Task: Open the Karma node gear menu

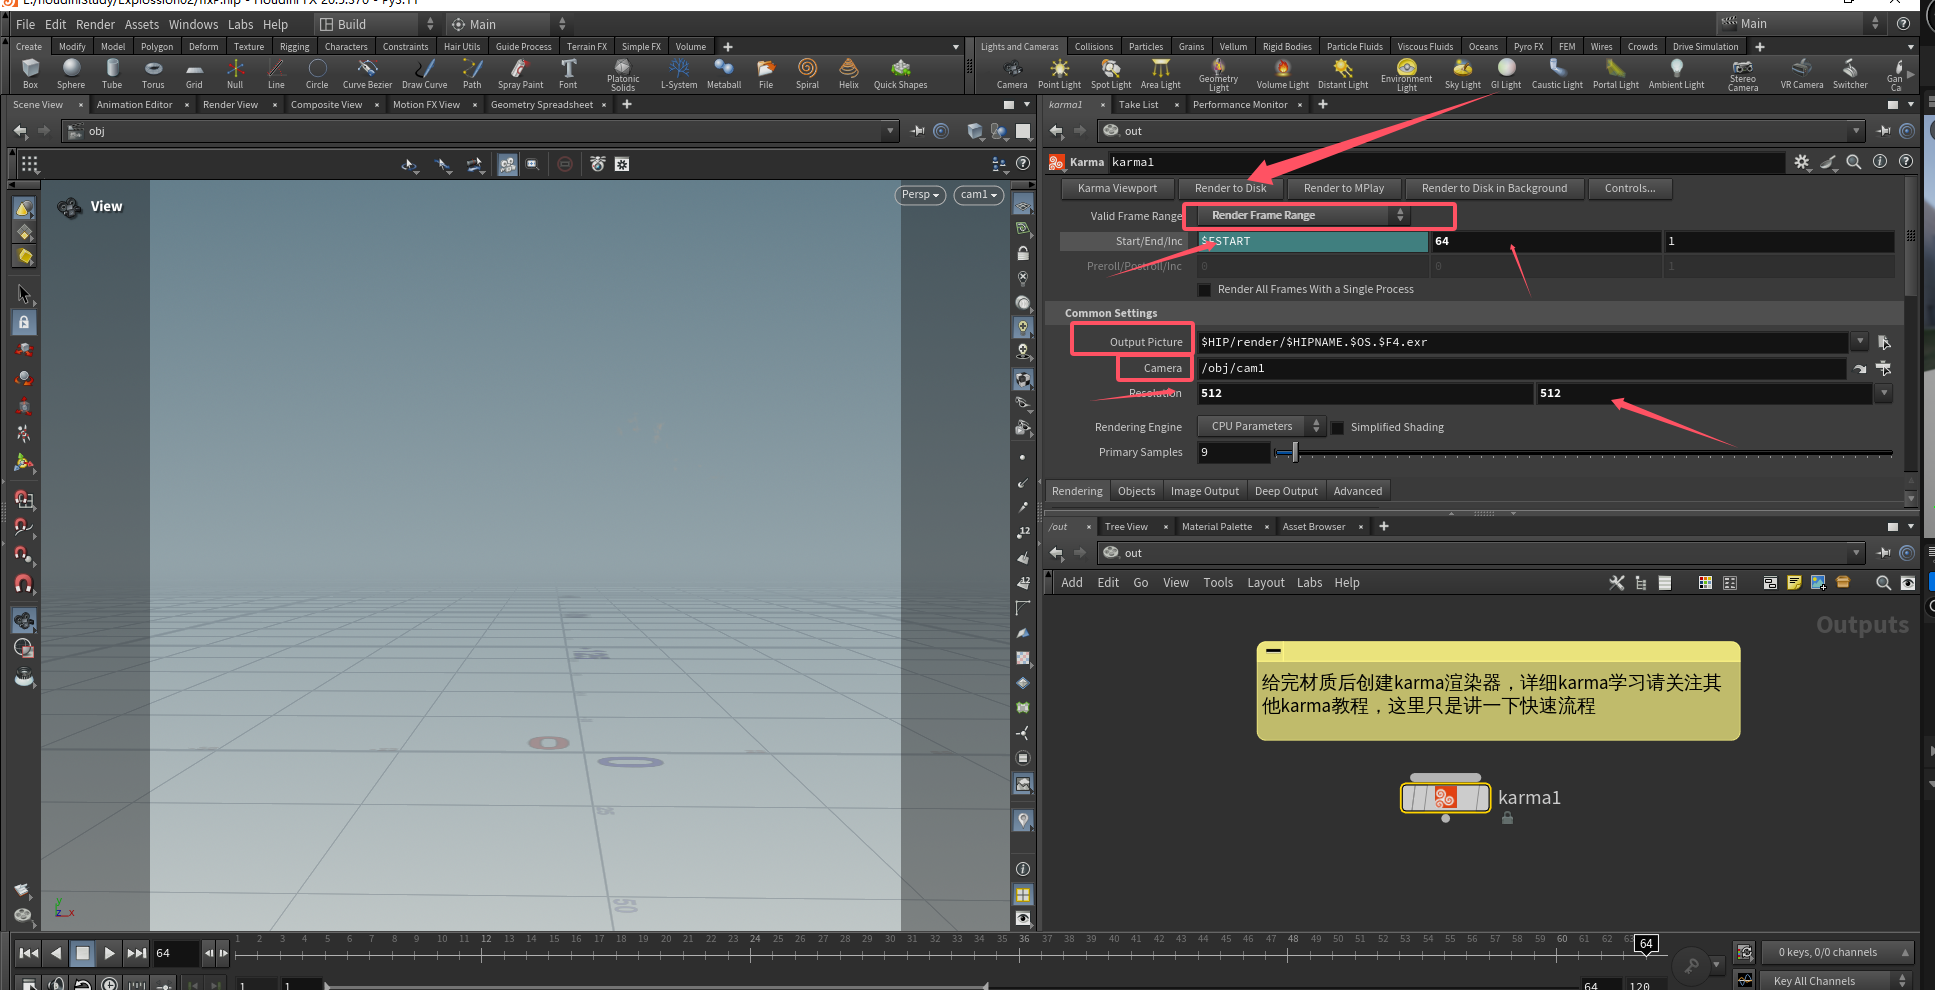Action: (1802, 162)
